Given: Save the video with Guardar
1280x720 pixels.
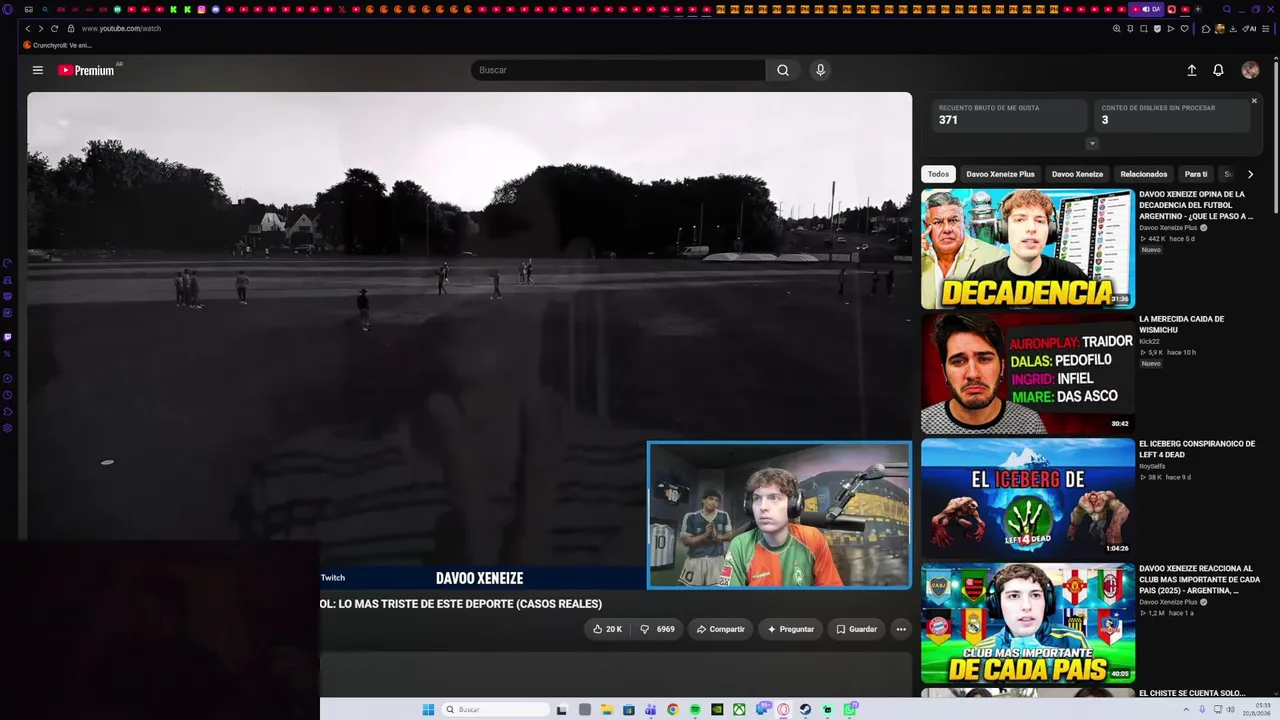Looking at the screenshot, I should click(856, 629).
